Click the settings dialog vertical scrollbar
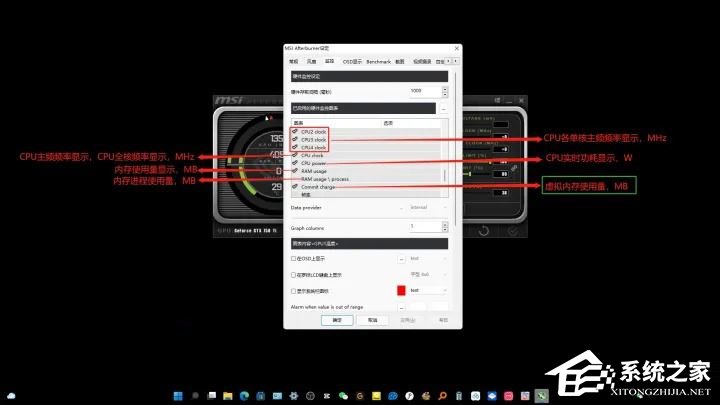Viewport: 720px width, 405px height. [455, 150]
